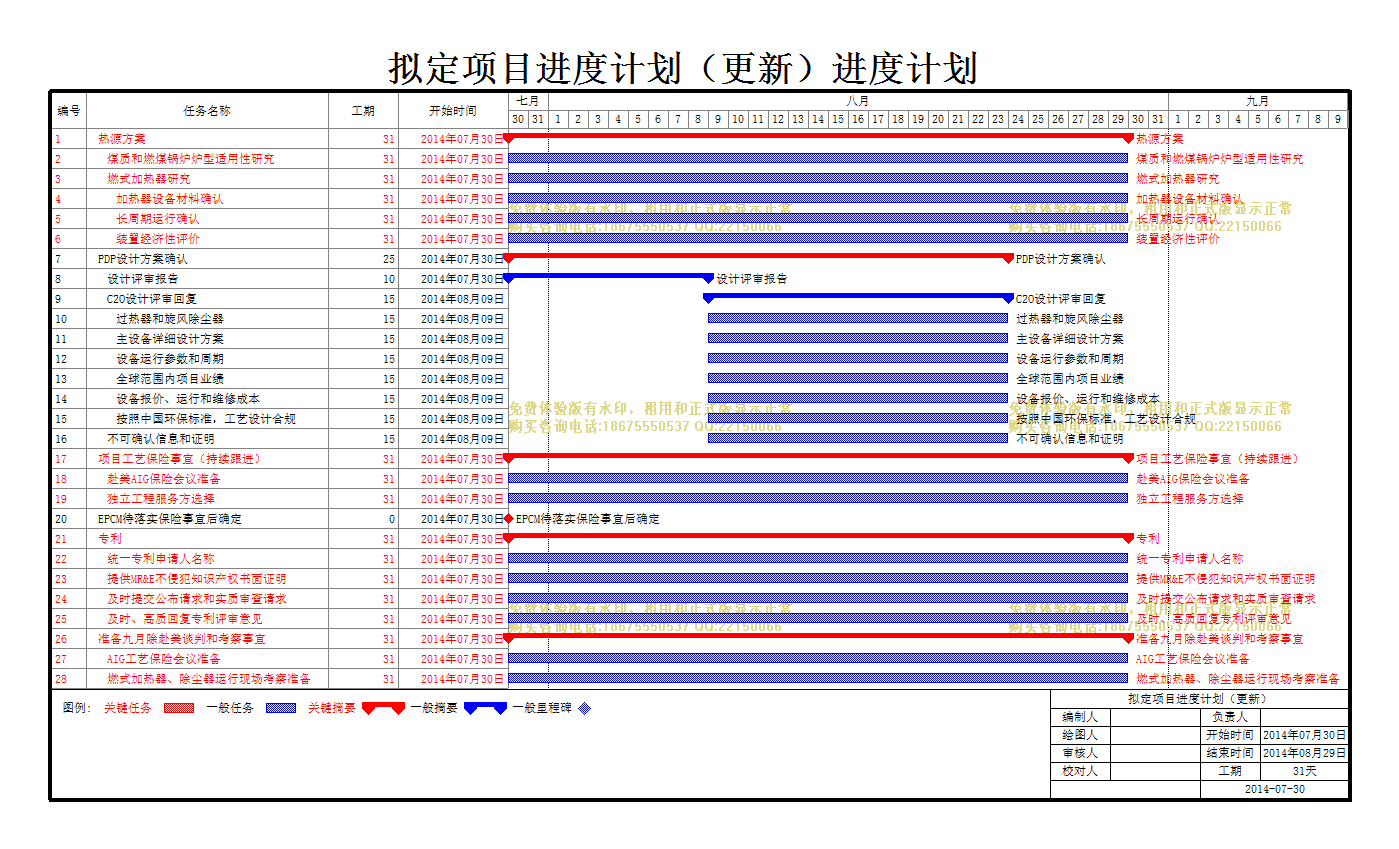Screen dimensions: 1399x849
Task: Click the 结束时间 label in the title block
Action: (1230, 753)
